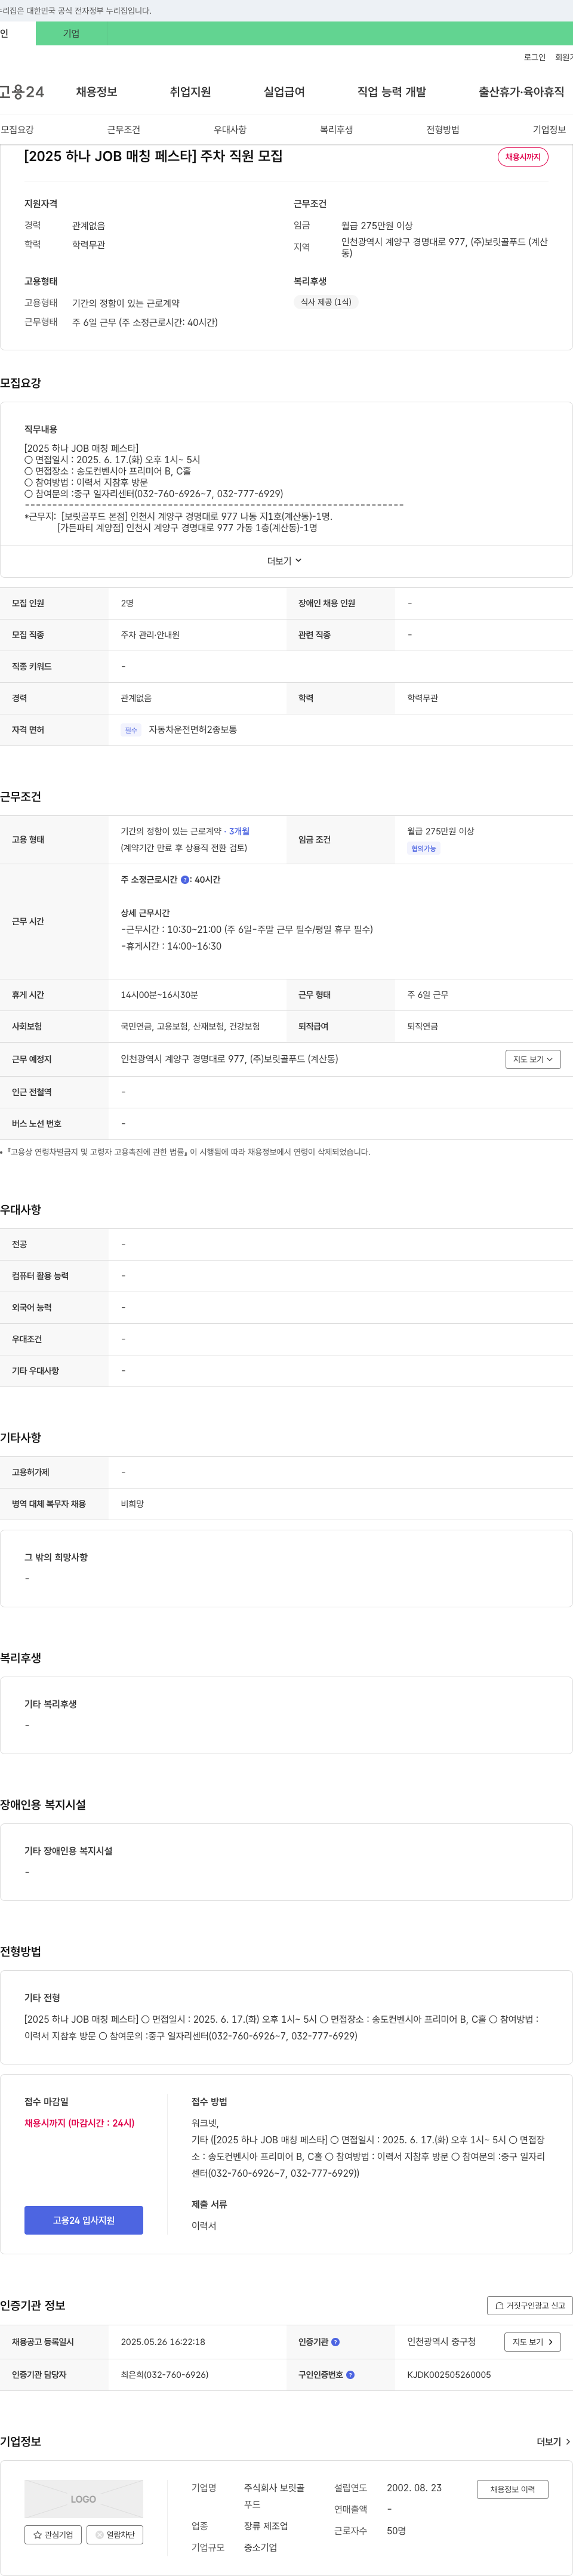Select the 장류 제조업 industry value

(266, 2526)
